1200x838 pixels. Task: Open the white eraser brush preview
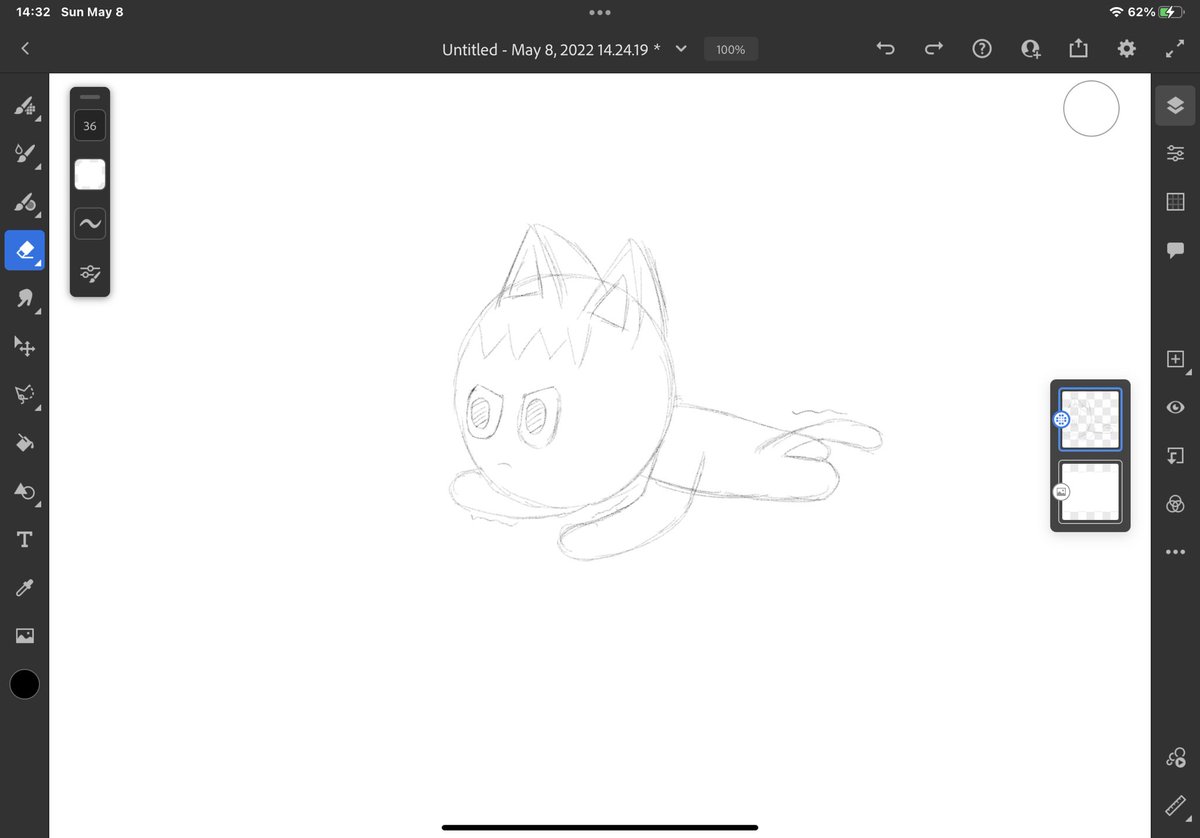coord(90,174)
